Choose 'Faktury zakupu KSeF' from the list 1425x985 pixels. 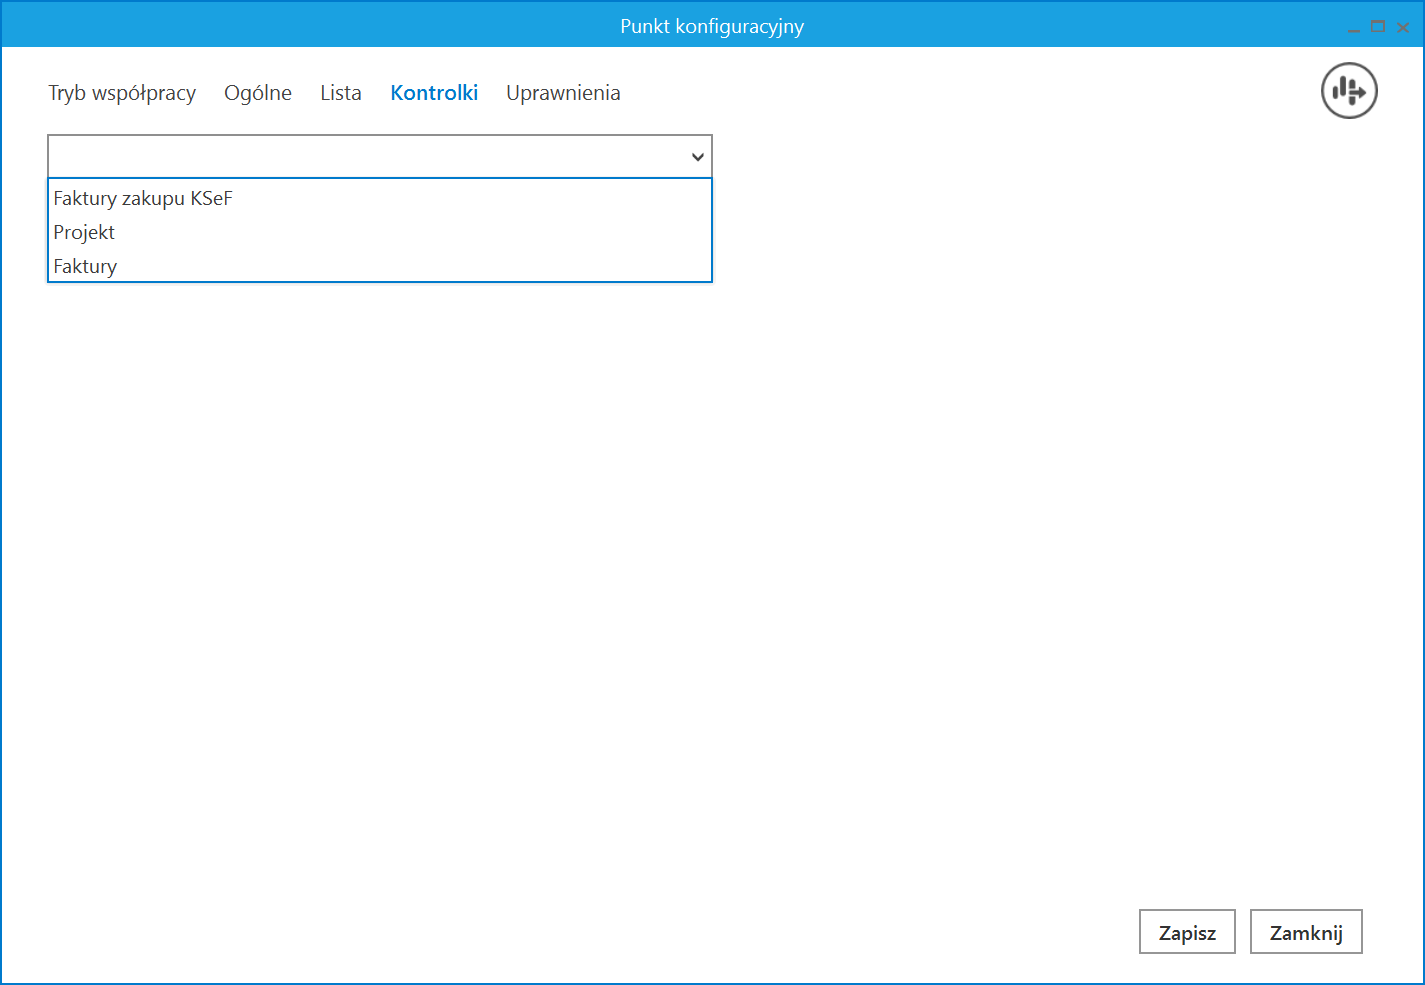(143, 199)
